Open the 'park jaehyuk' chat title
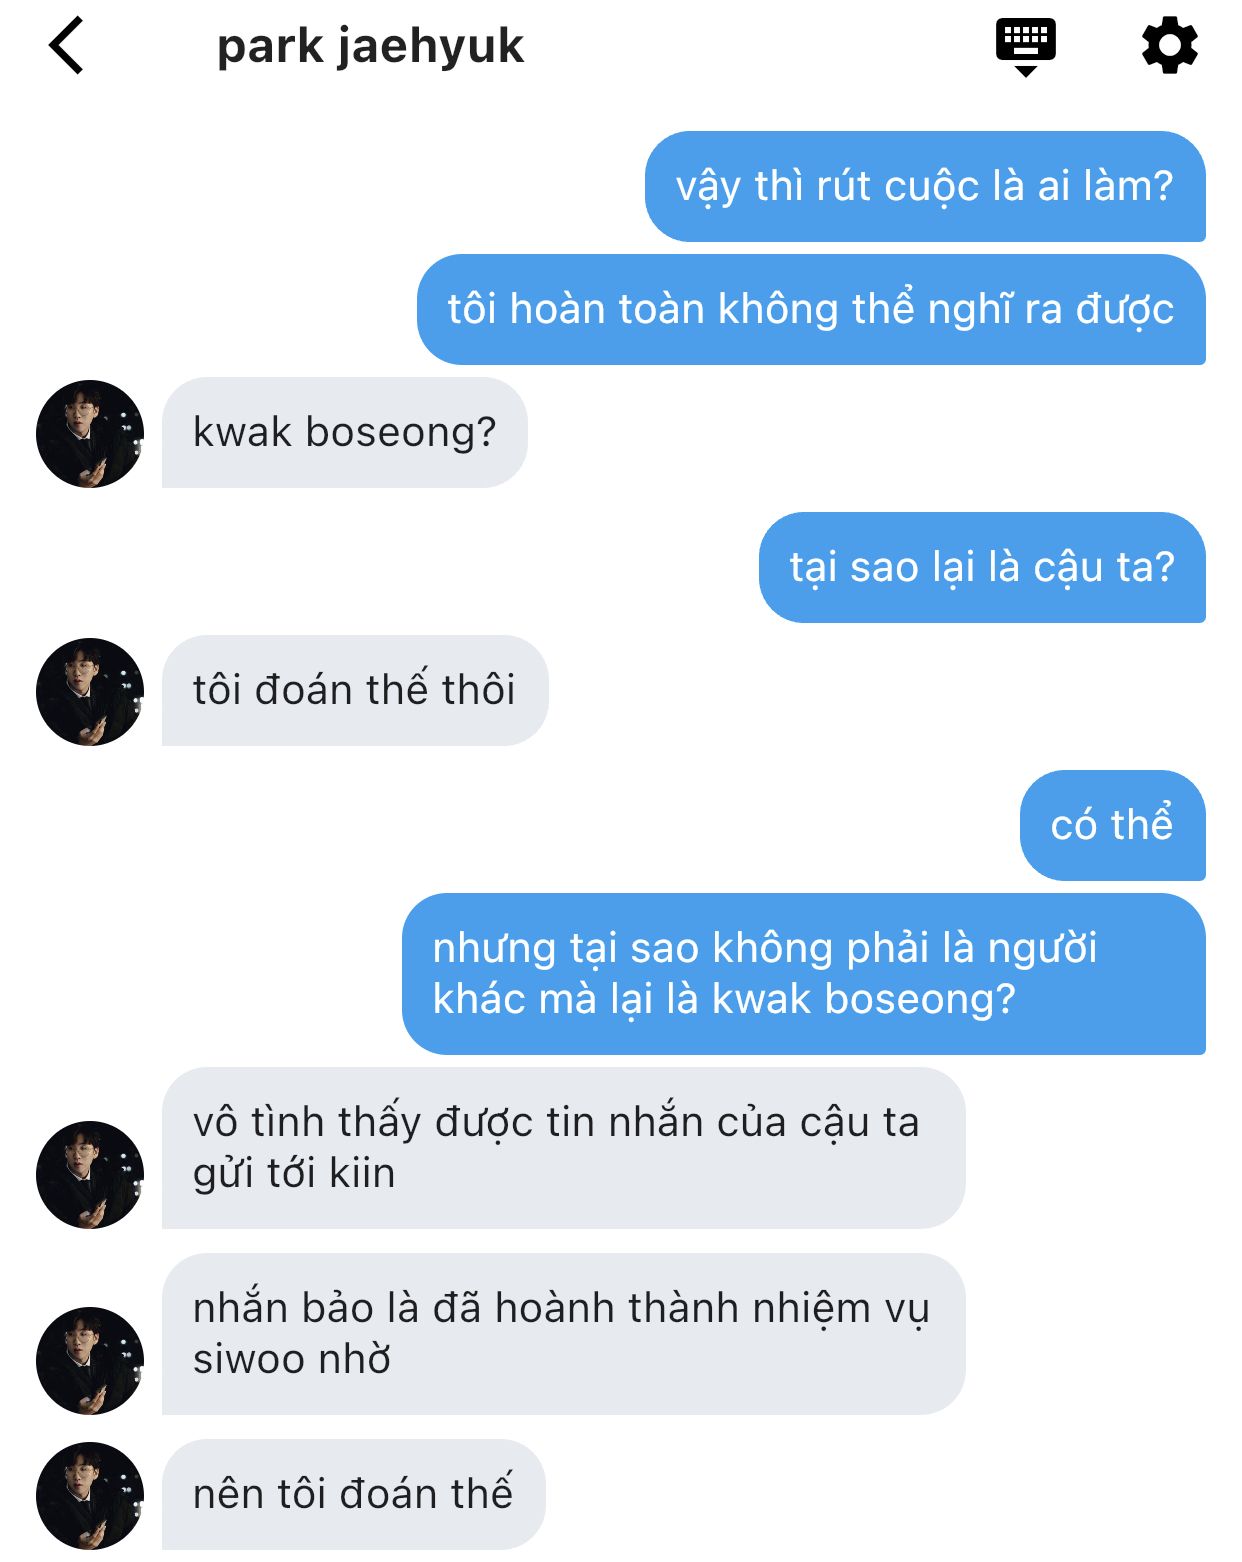Image resolution: width=1242 pixels, height=1562 pixels. tap(370, 47)
